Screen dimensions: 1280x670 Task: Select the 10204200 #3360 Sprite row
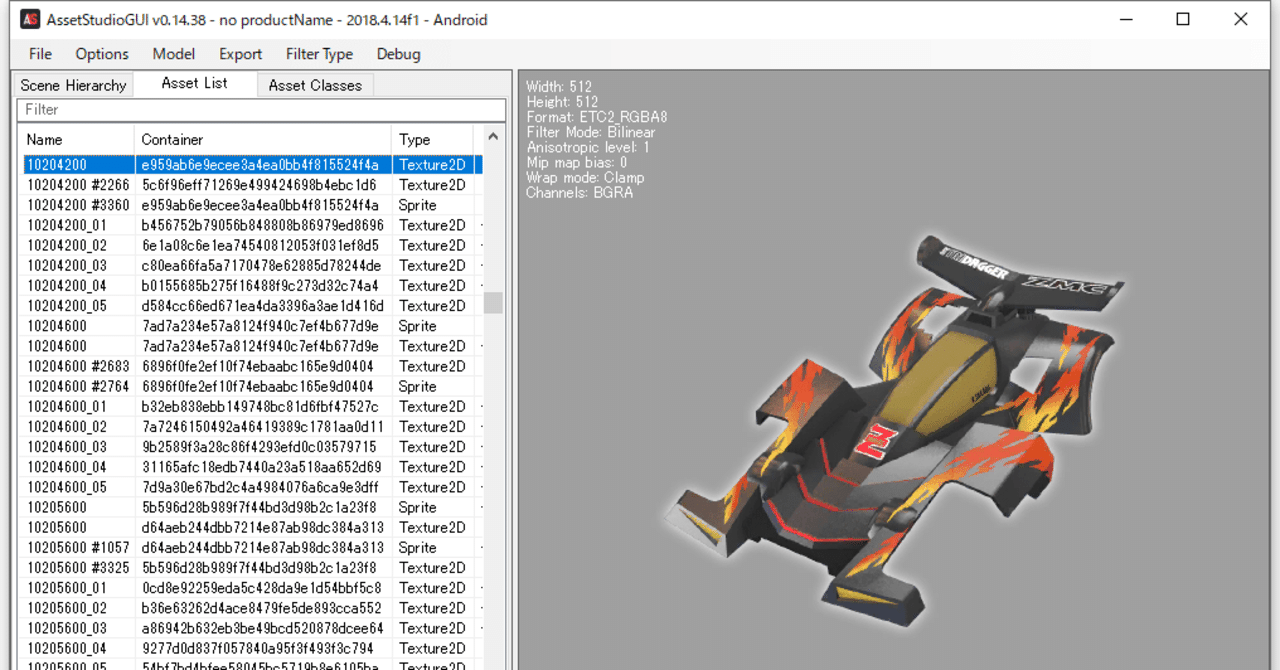[x=252, y=205]
